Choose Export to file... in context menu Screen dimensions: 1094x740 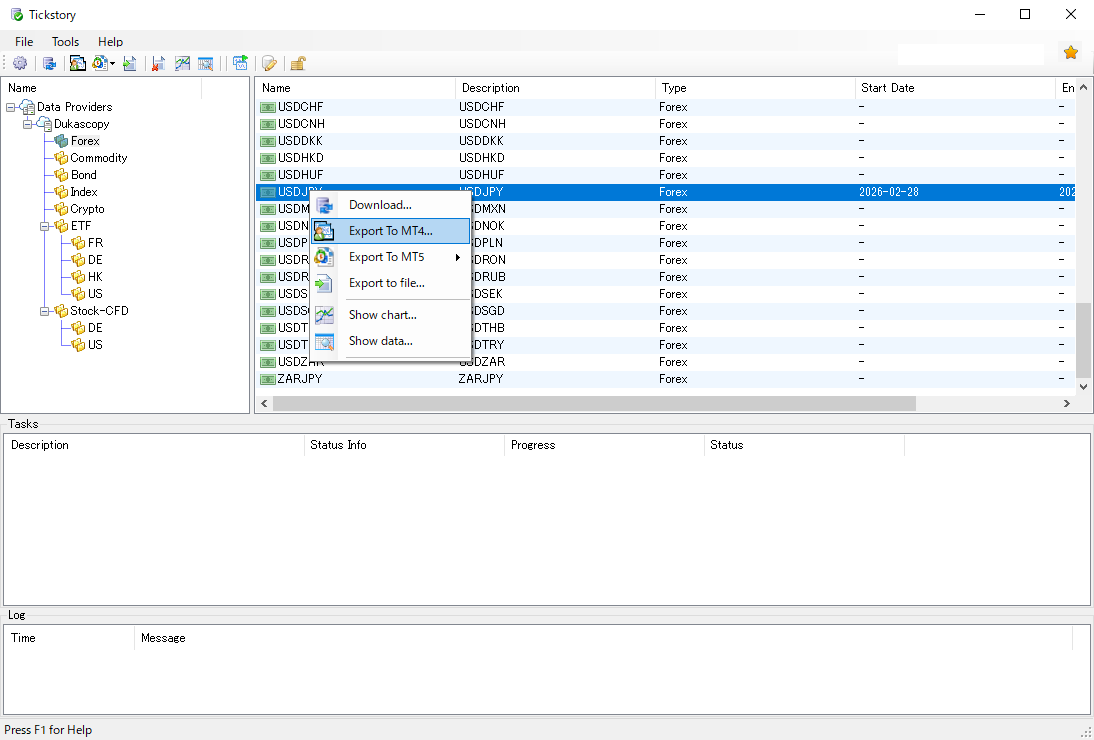pyautogui.click(x=391, y=282)
